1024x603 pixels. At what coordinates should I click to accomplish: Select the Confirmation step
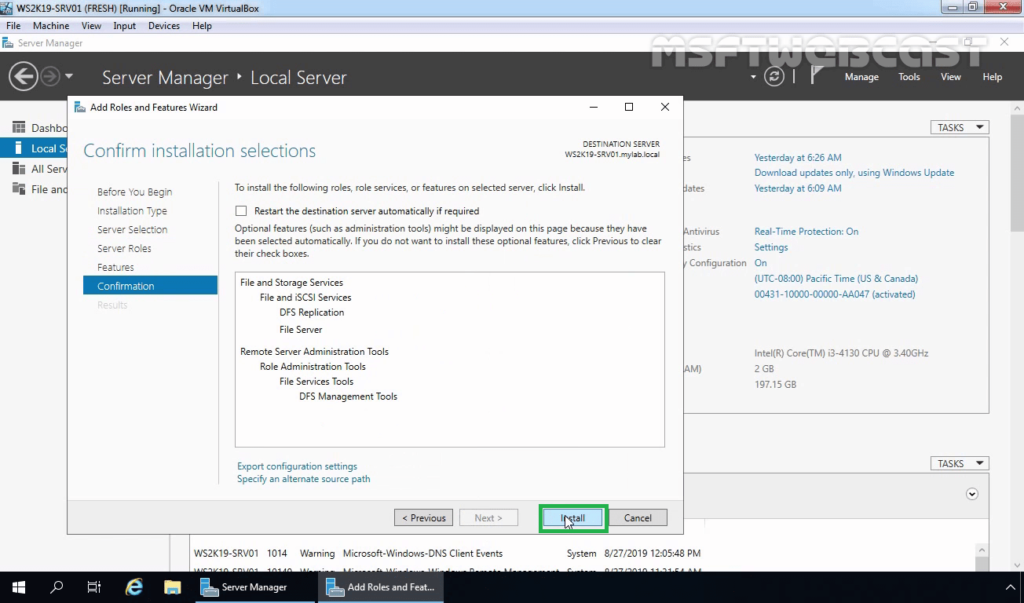click(150, 285)
